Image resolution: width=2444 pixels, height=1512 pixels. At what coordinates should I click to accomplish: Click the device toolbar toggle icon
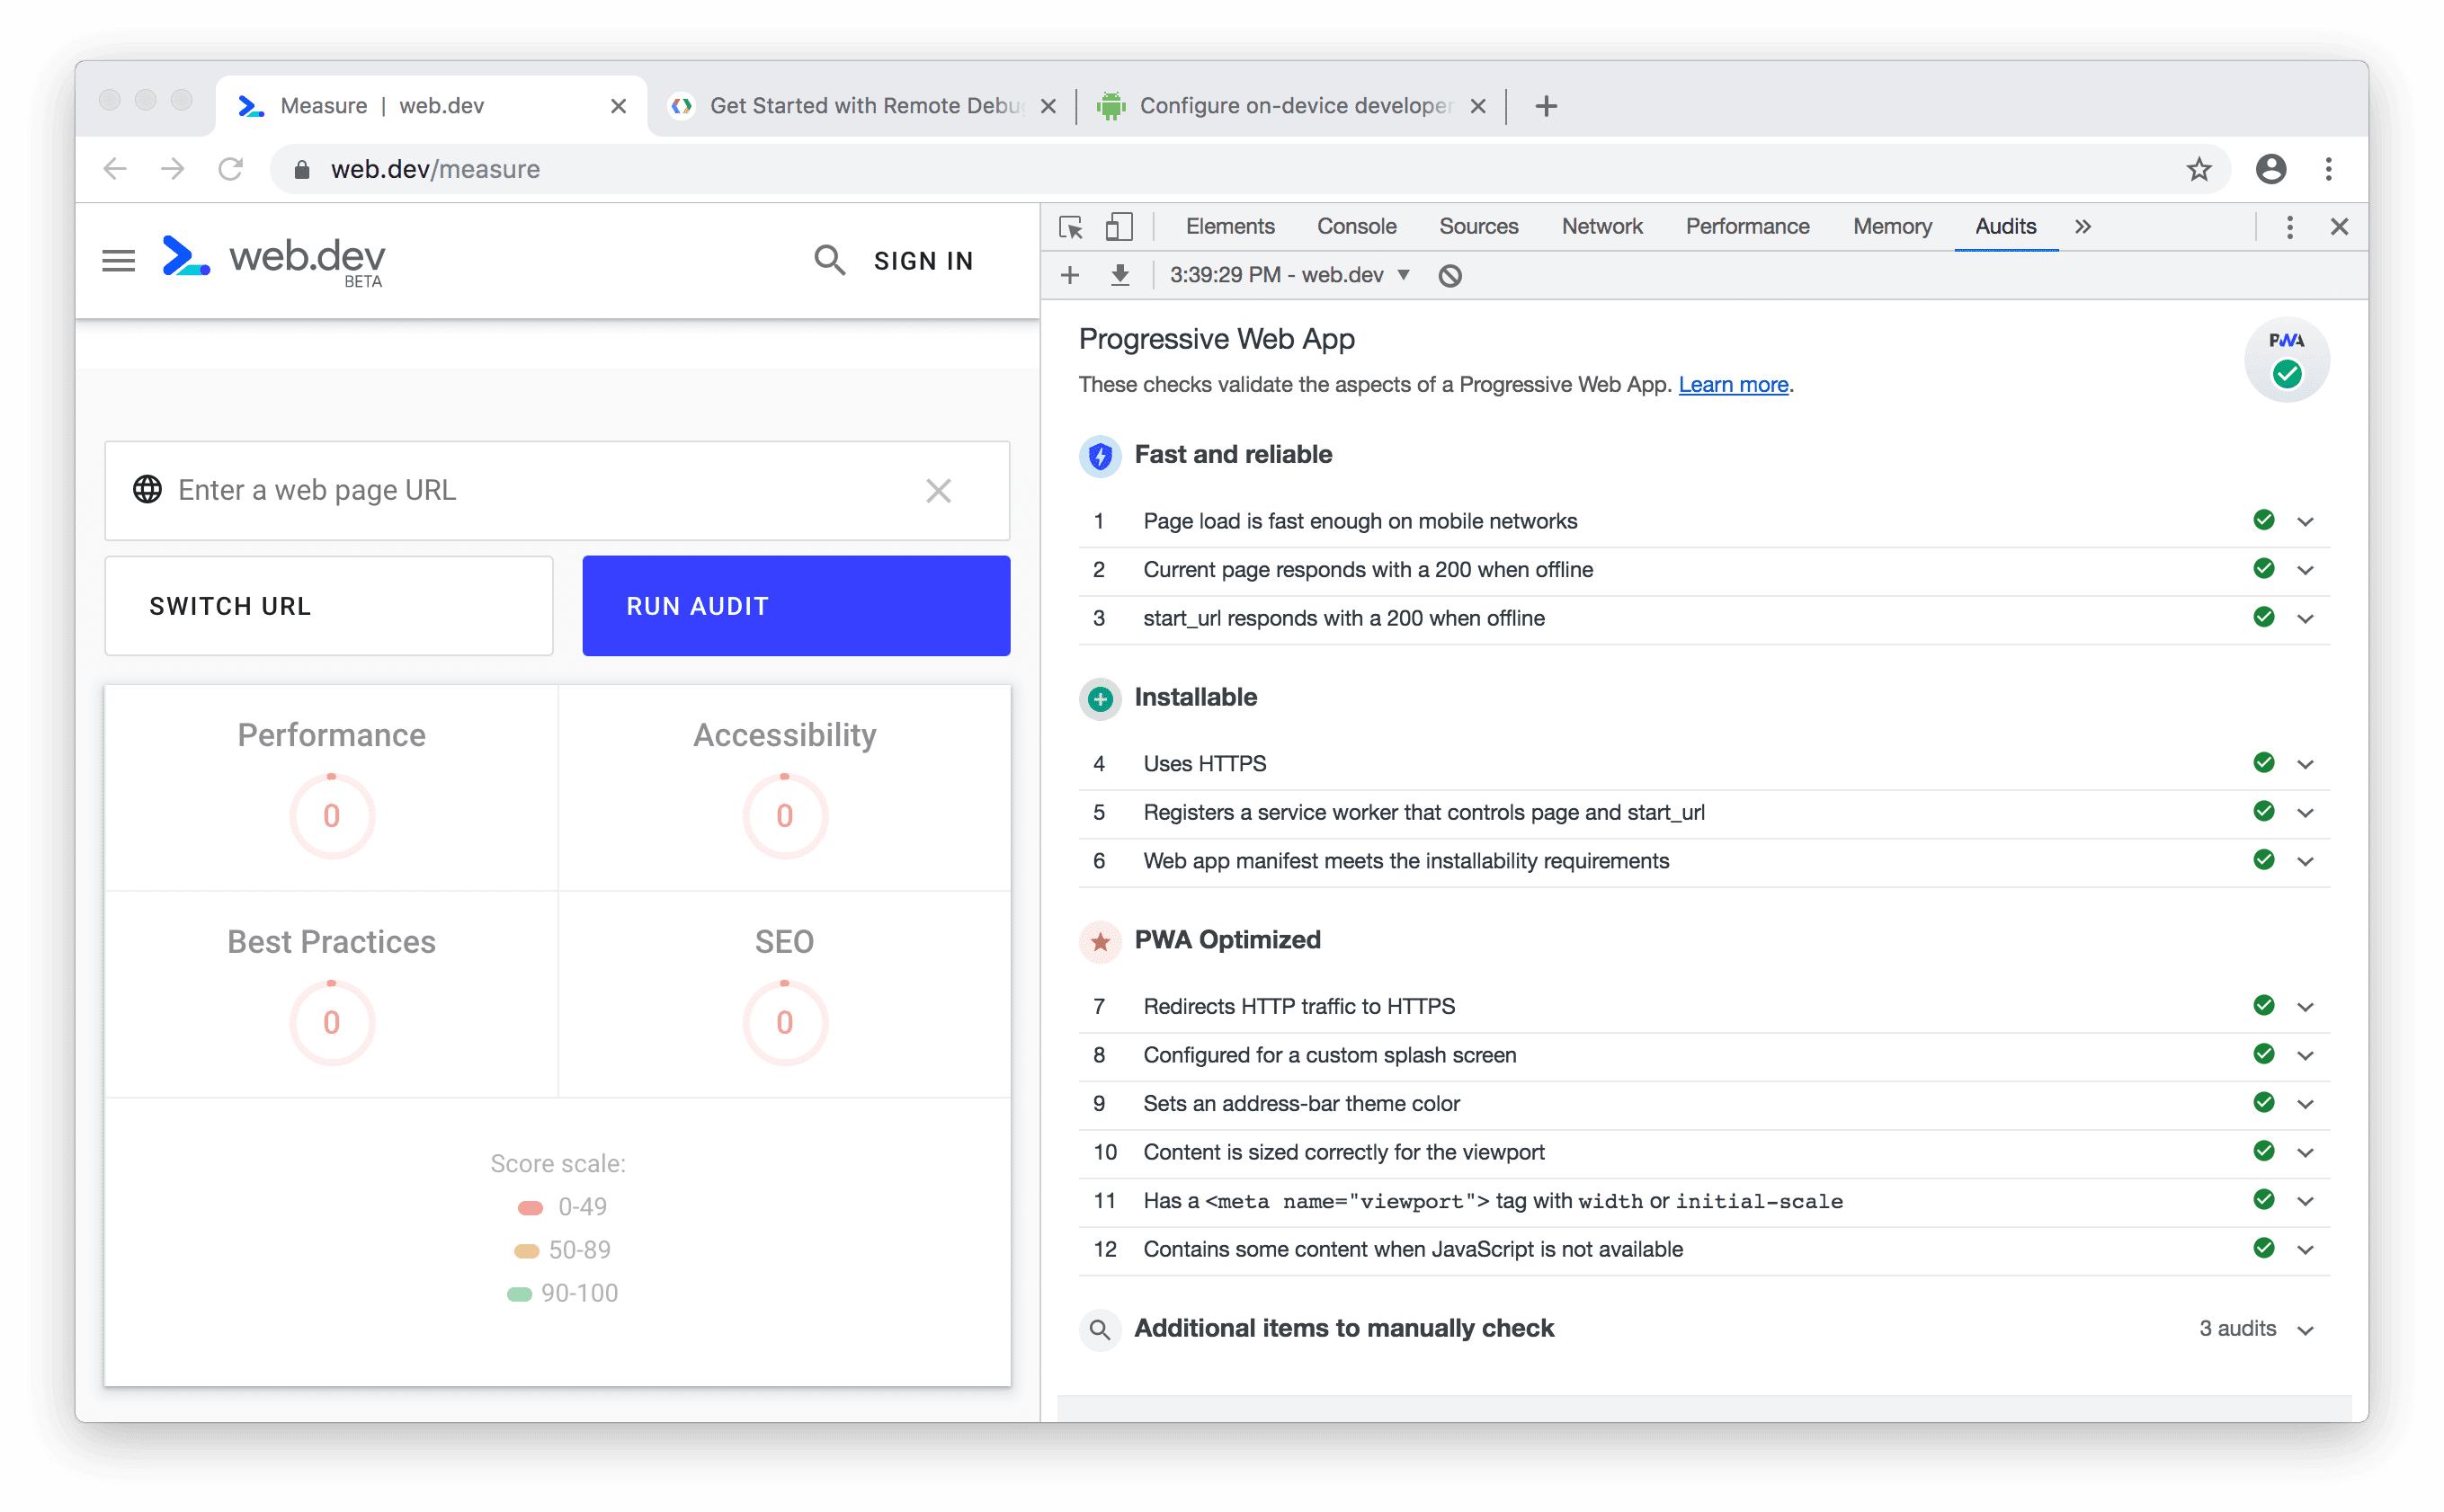1120,227
